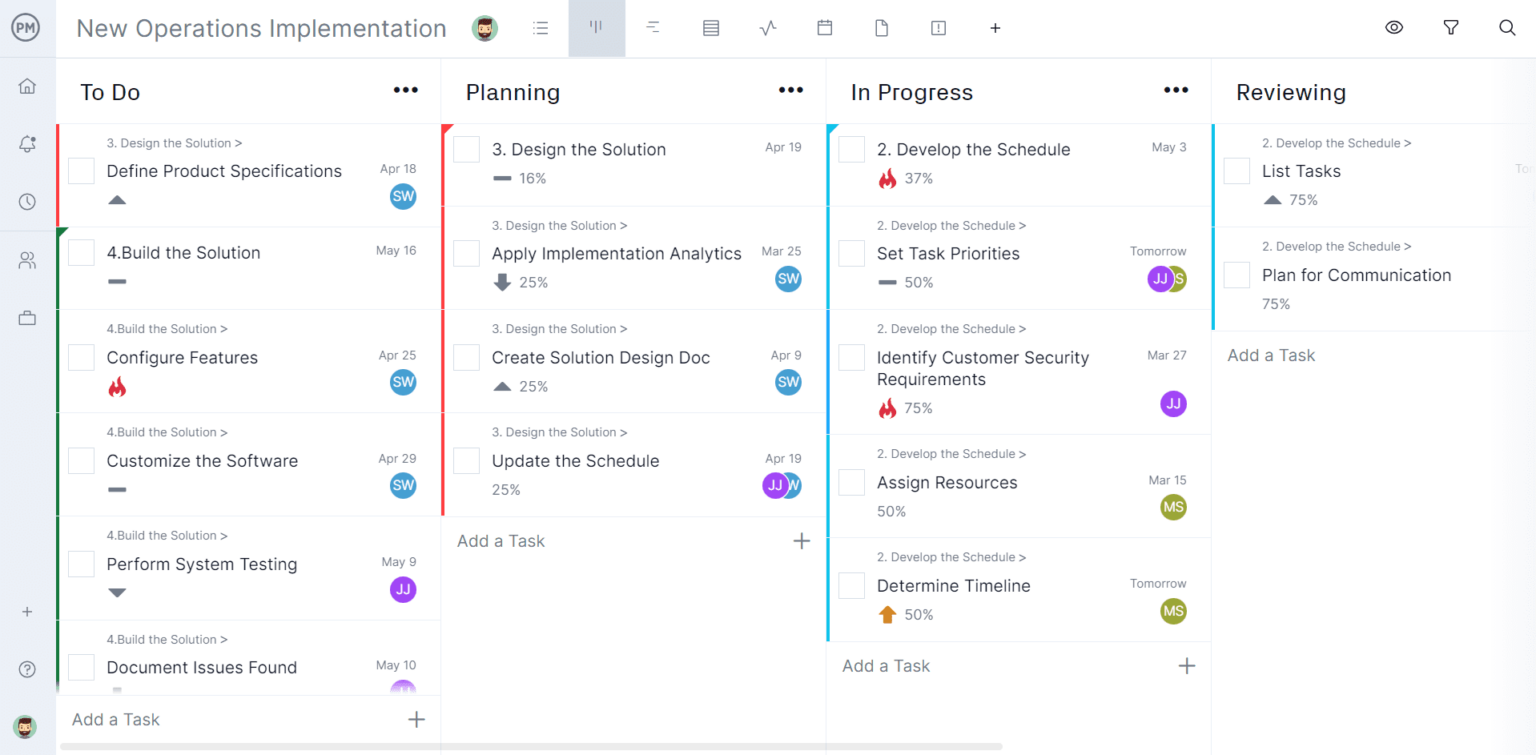Click Add a Task under Reviewing

(x=1270, y=355)
